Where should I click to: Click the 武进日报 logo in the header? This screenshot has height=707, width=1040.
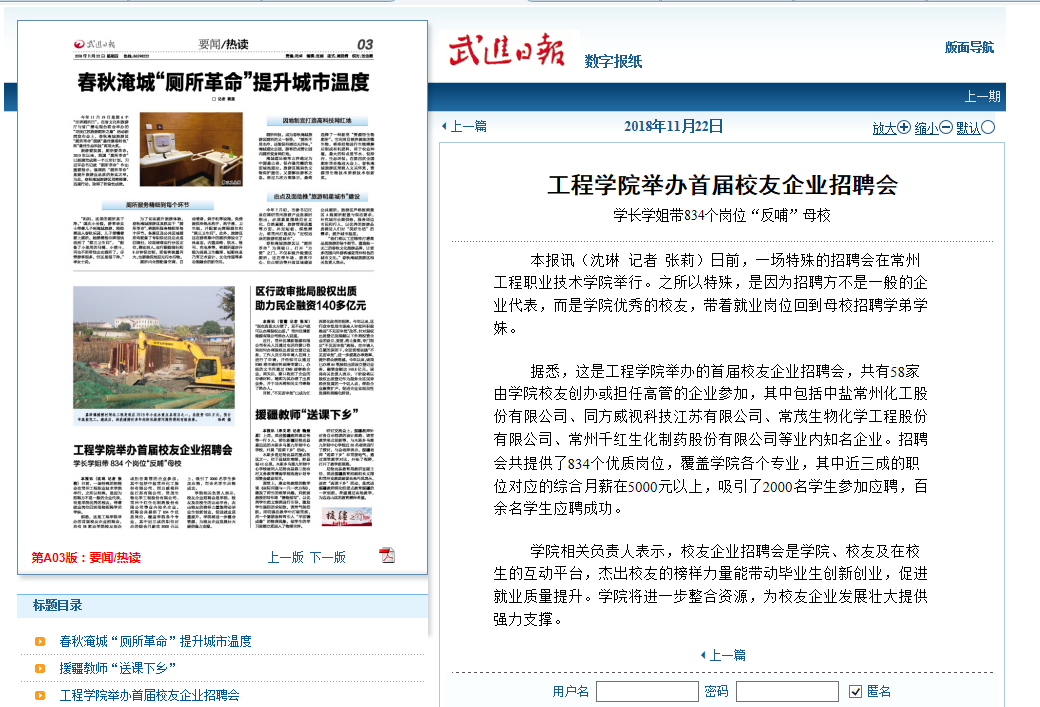pyautogui.click(x=507, y=51)
